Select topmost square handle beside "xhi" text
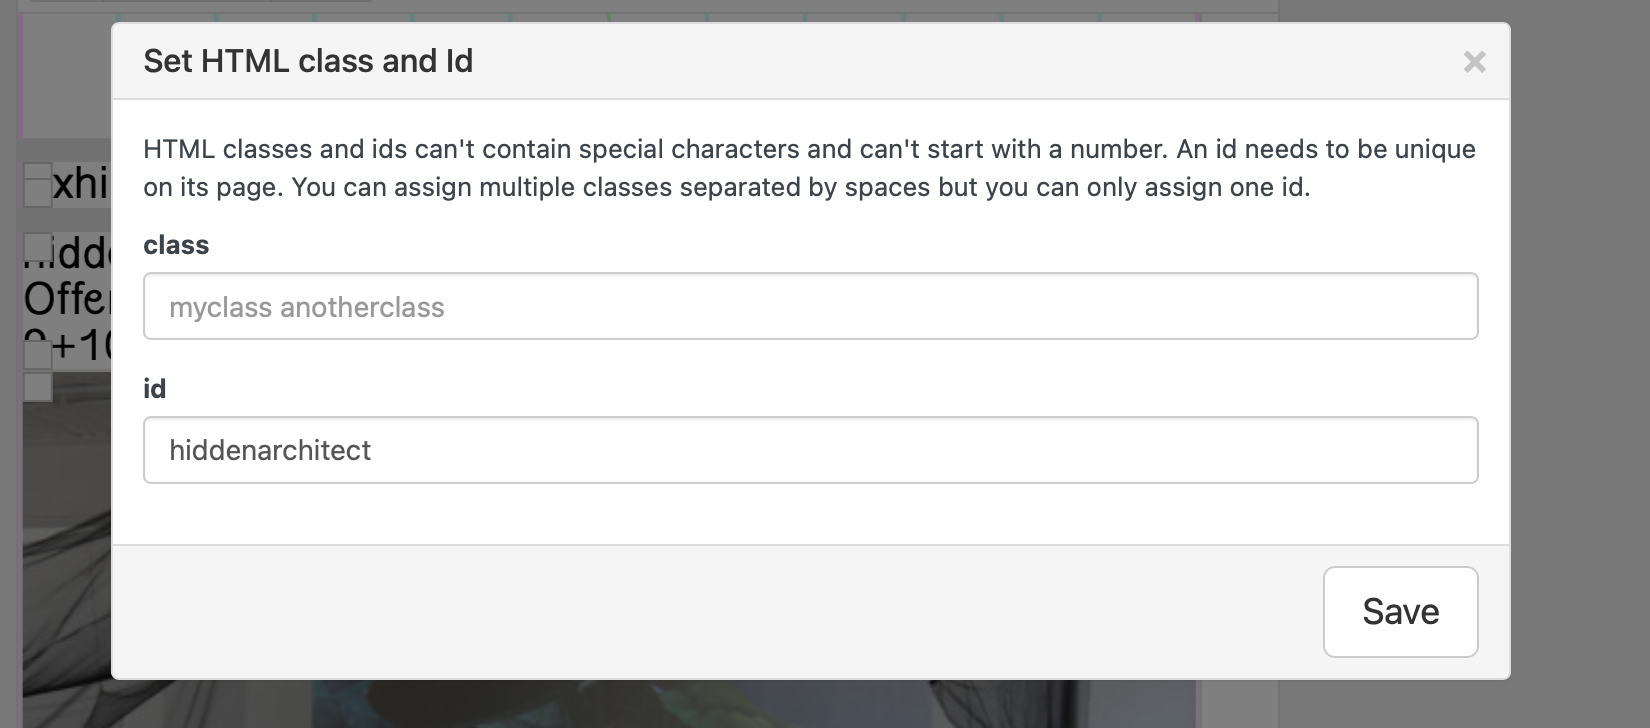The width and height of the screenshot is (1650, 728). [37, 172]
